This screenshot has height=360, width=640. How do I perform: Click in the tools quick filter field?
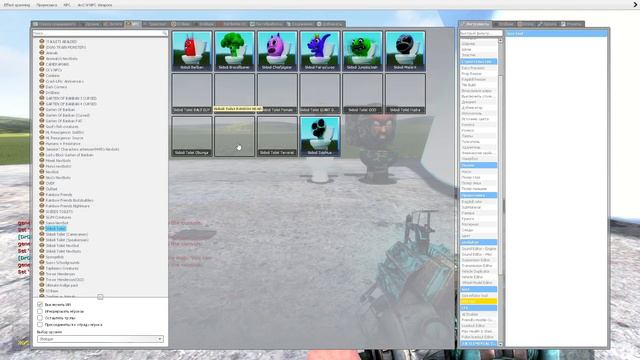481,33
